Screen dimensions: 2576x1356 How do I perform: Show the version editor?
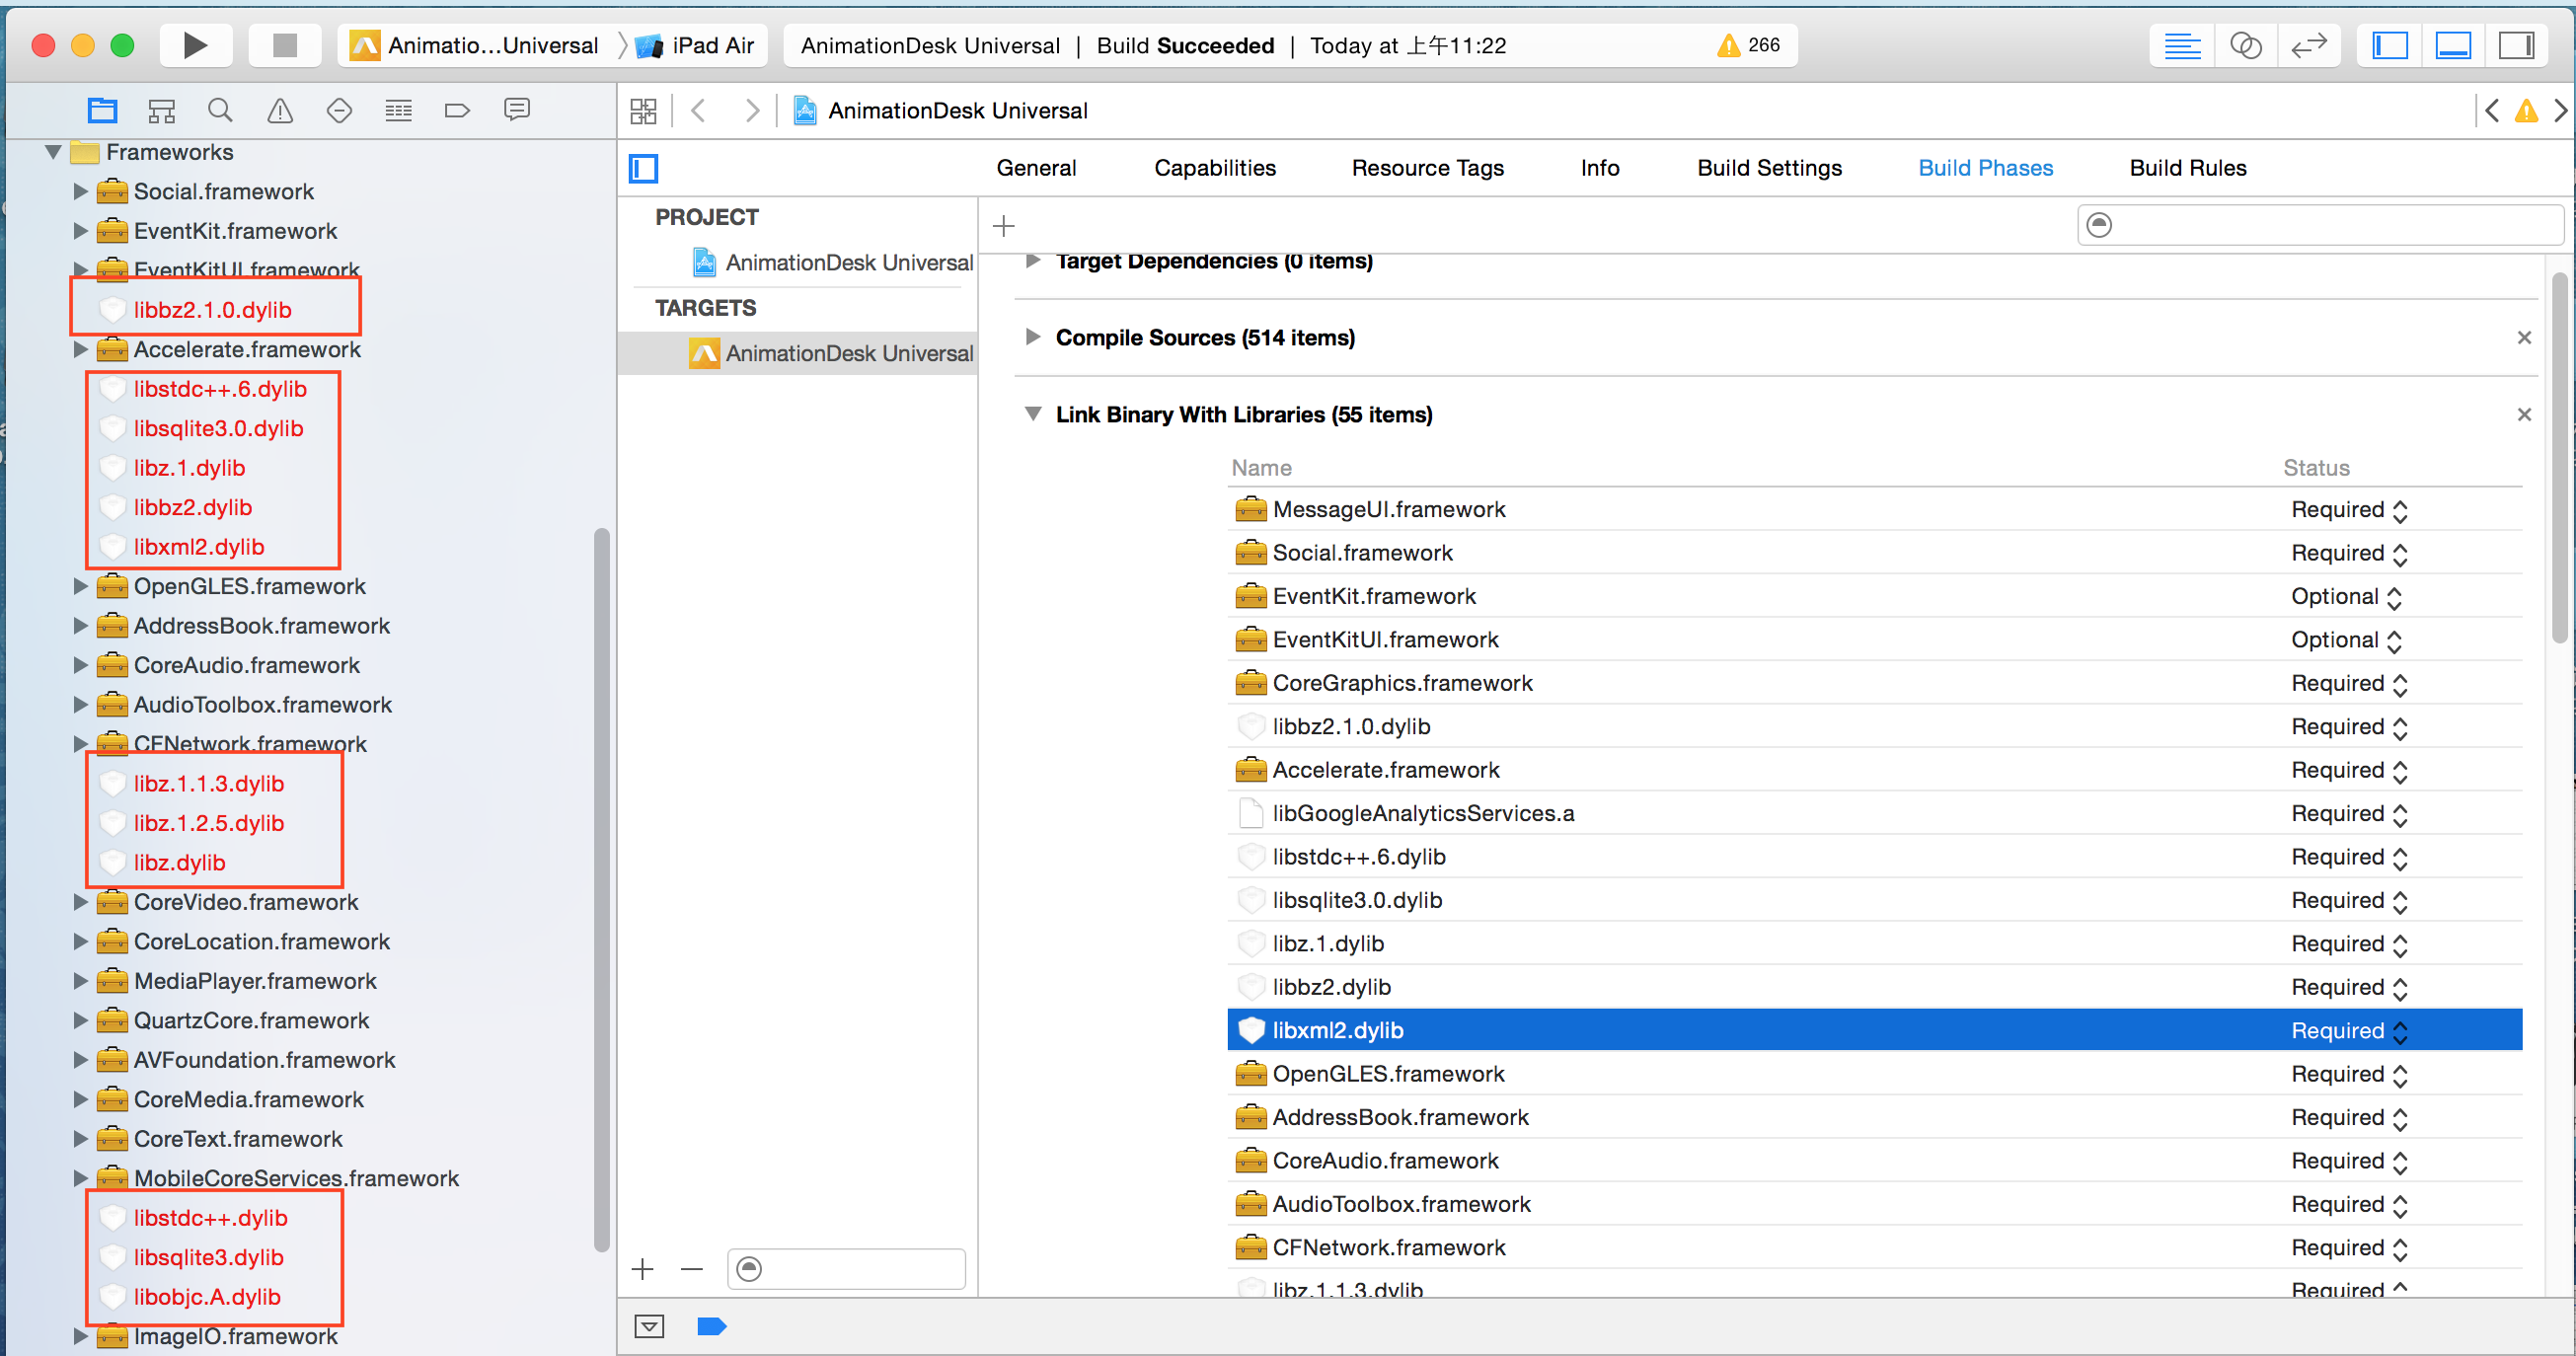tap(2308, 45)
